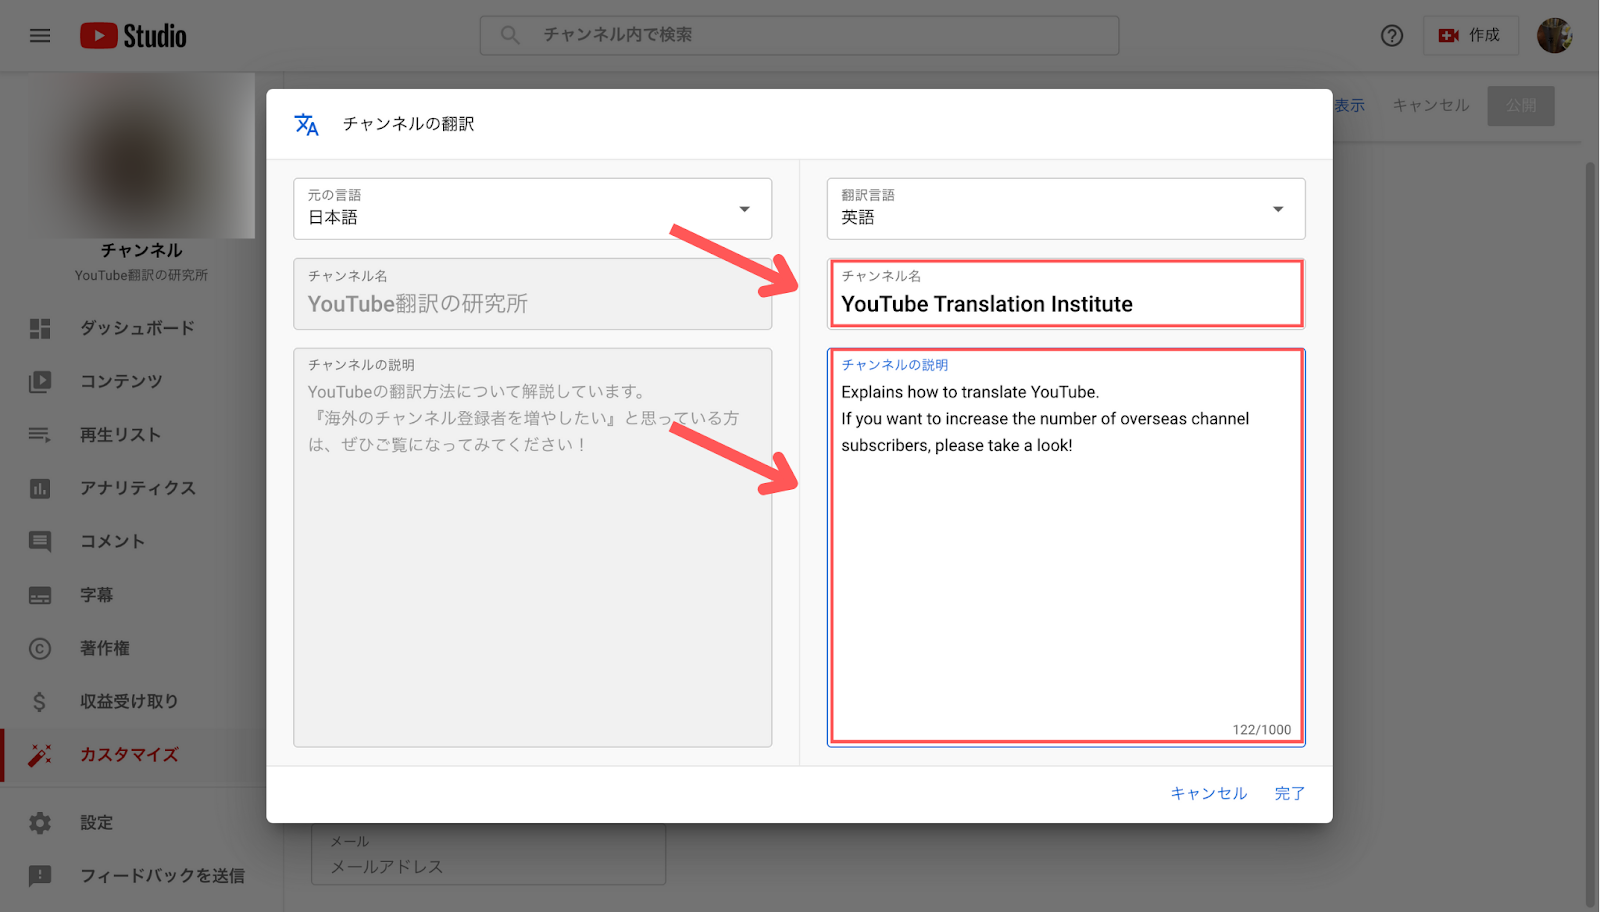The width and height of the screenshot is (1600, 912).
Task: Click the playlist lines icon
Action: [40, 435]
